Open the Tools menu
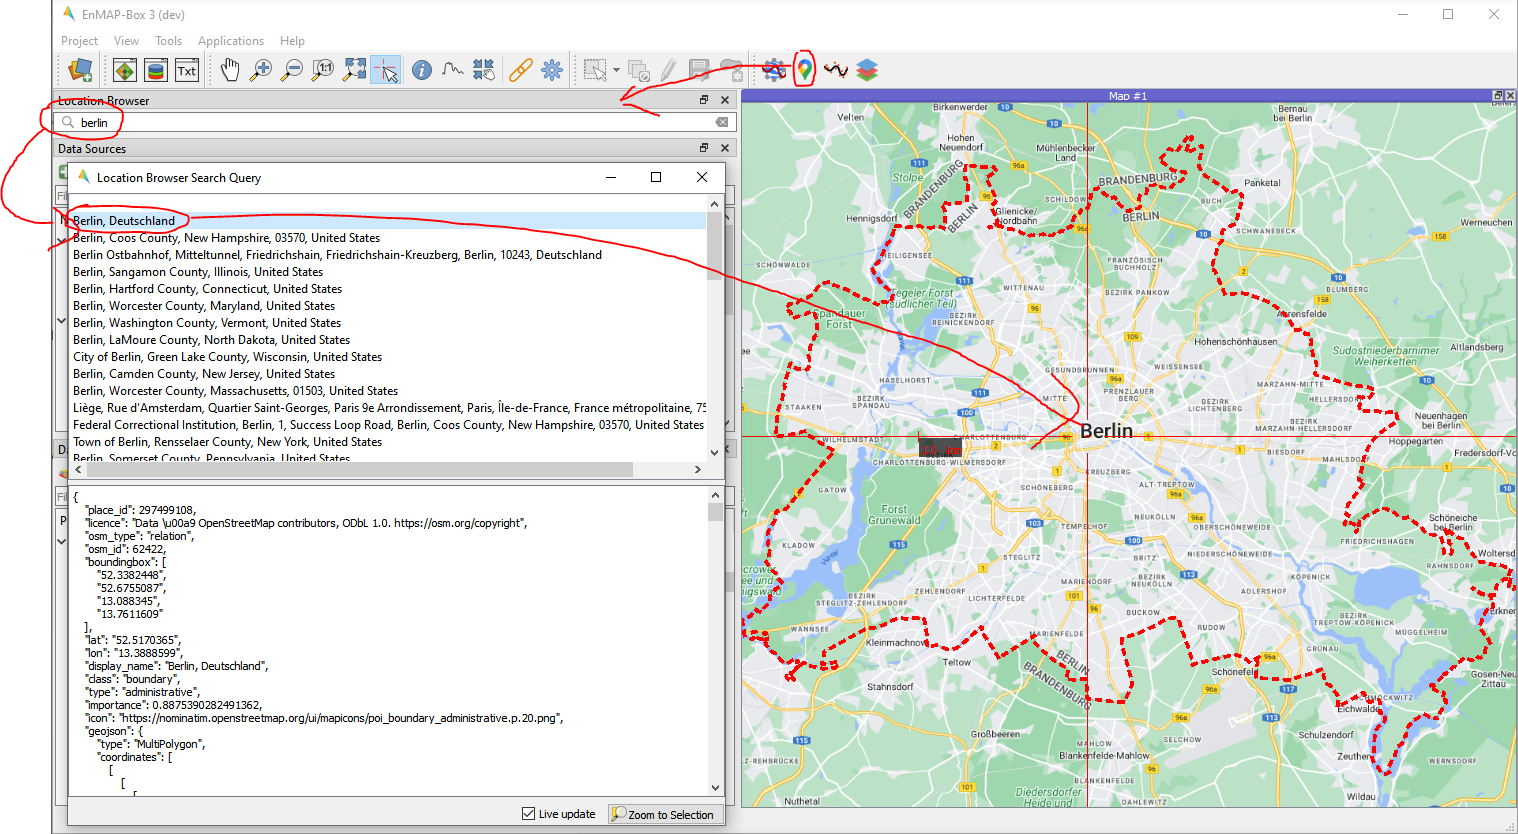The height and width of the screenshot is (834, 1518). point(168,41)
